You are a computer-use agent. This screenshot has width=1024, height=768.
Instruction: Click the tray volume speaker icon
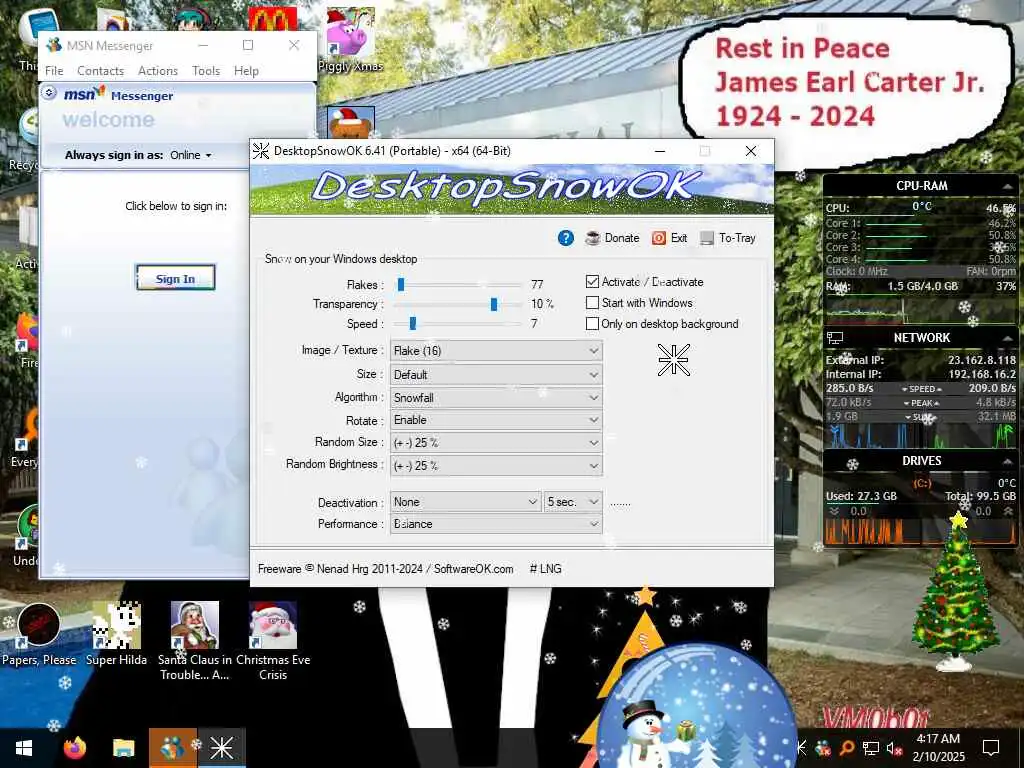[893, 748]
